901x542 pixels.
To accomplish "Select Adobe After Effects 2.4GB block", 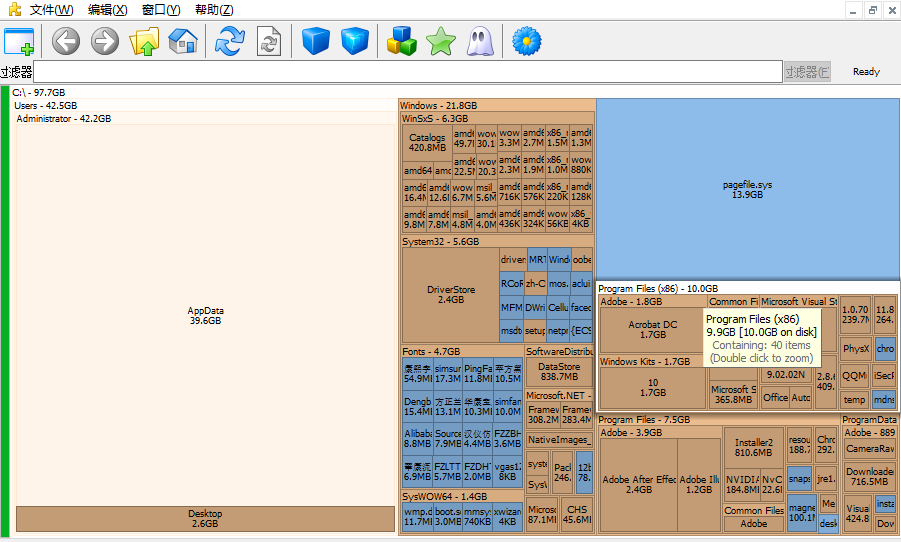I will point(639,484).
